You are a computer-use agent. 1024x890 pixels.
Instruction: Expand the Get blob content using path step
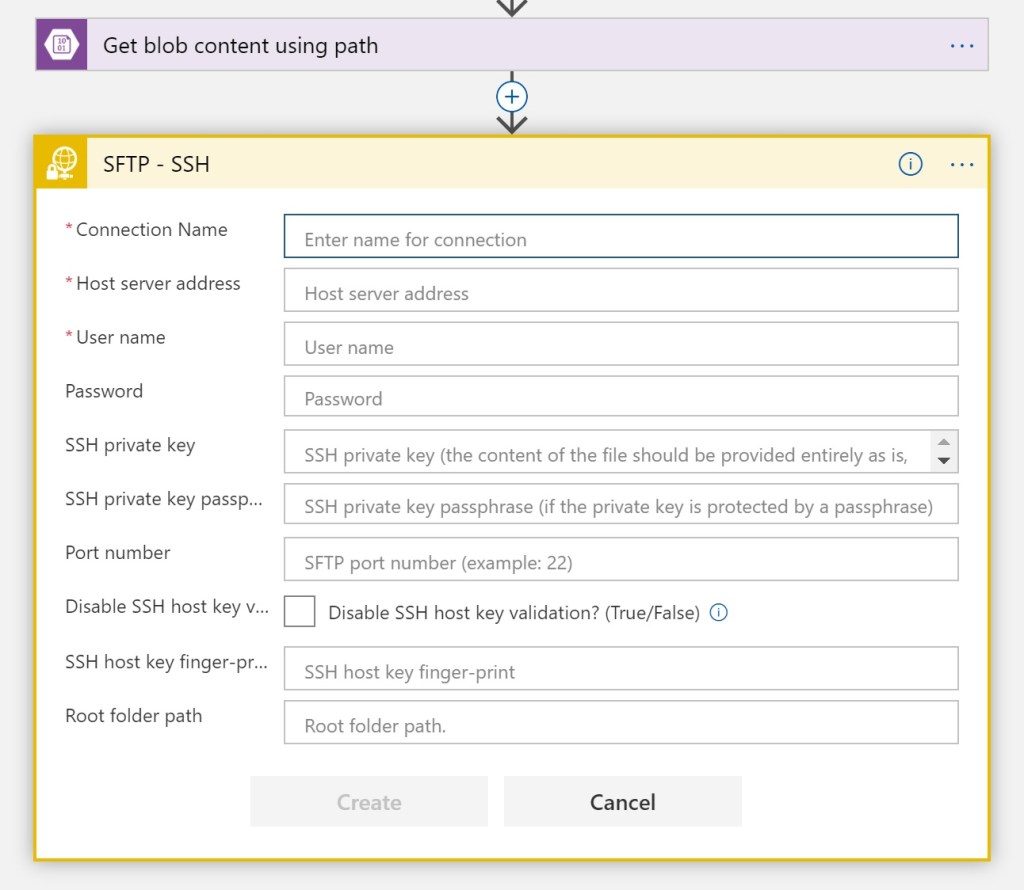pyautogui.click(x=240, y=46)
